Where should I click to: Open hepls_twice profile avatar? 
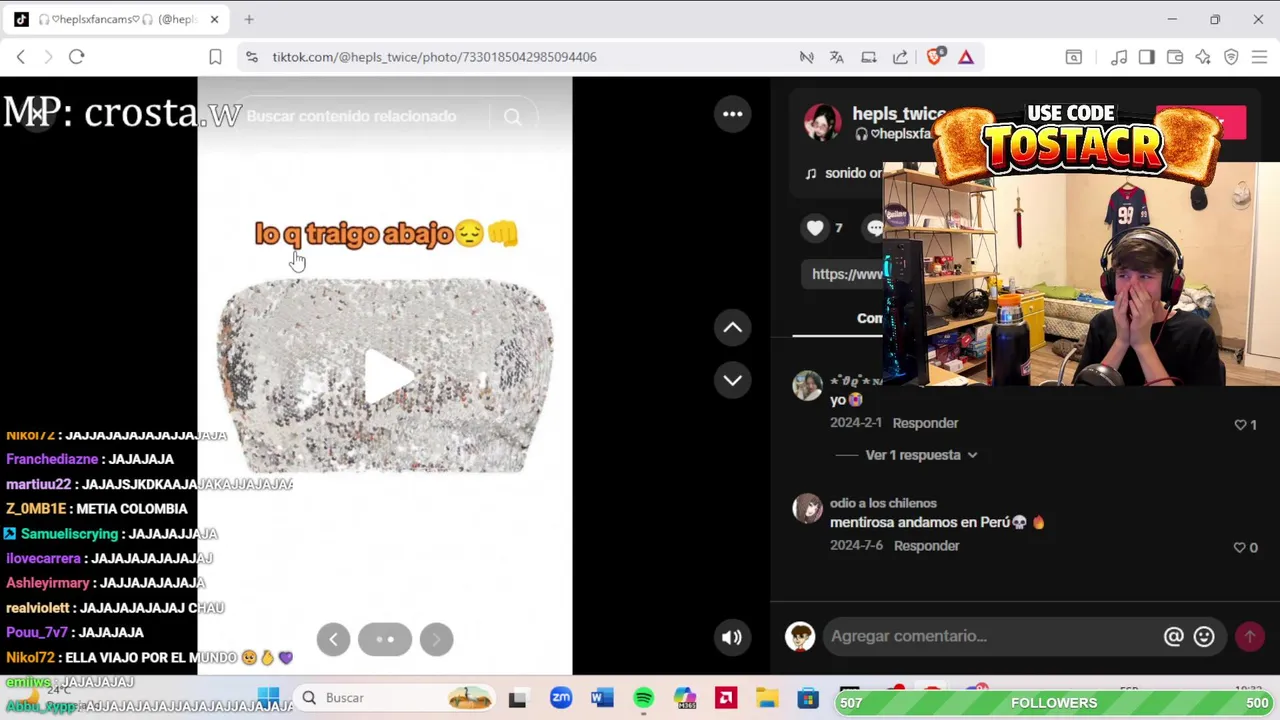[823, 122]
